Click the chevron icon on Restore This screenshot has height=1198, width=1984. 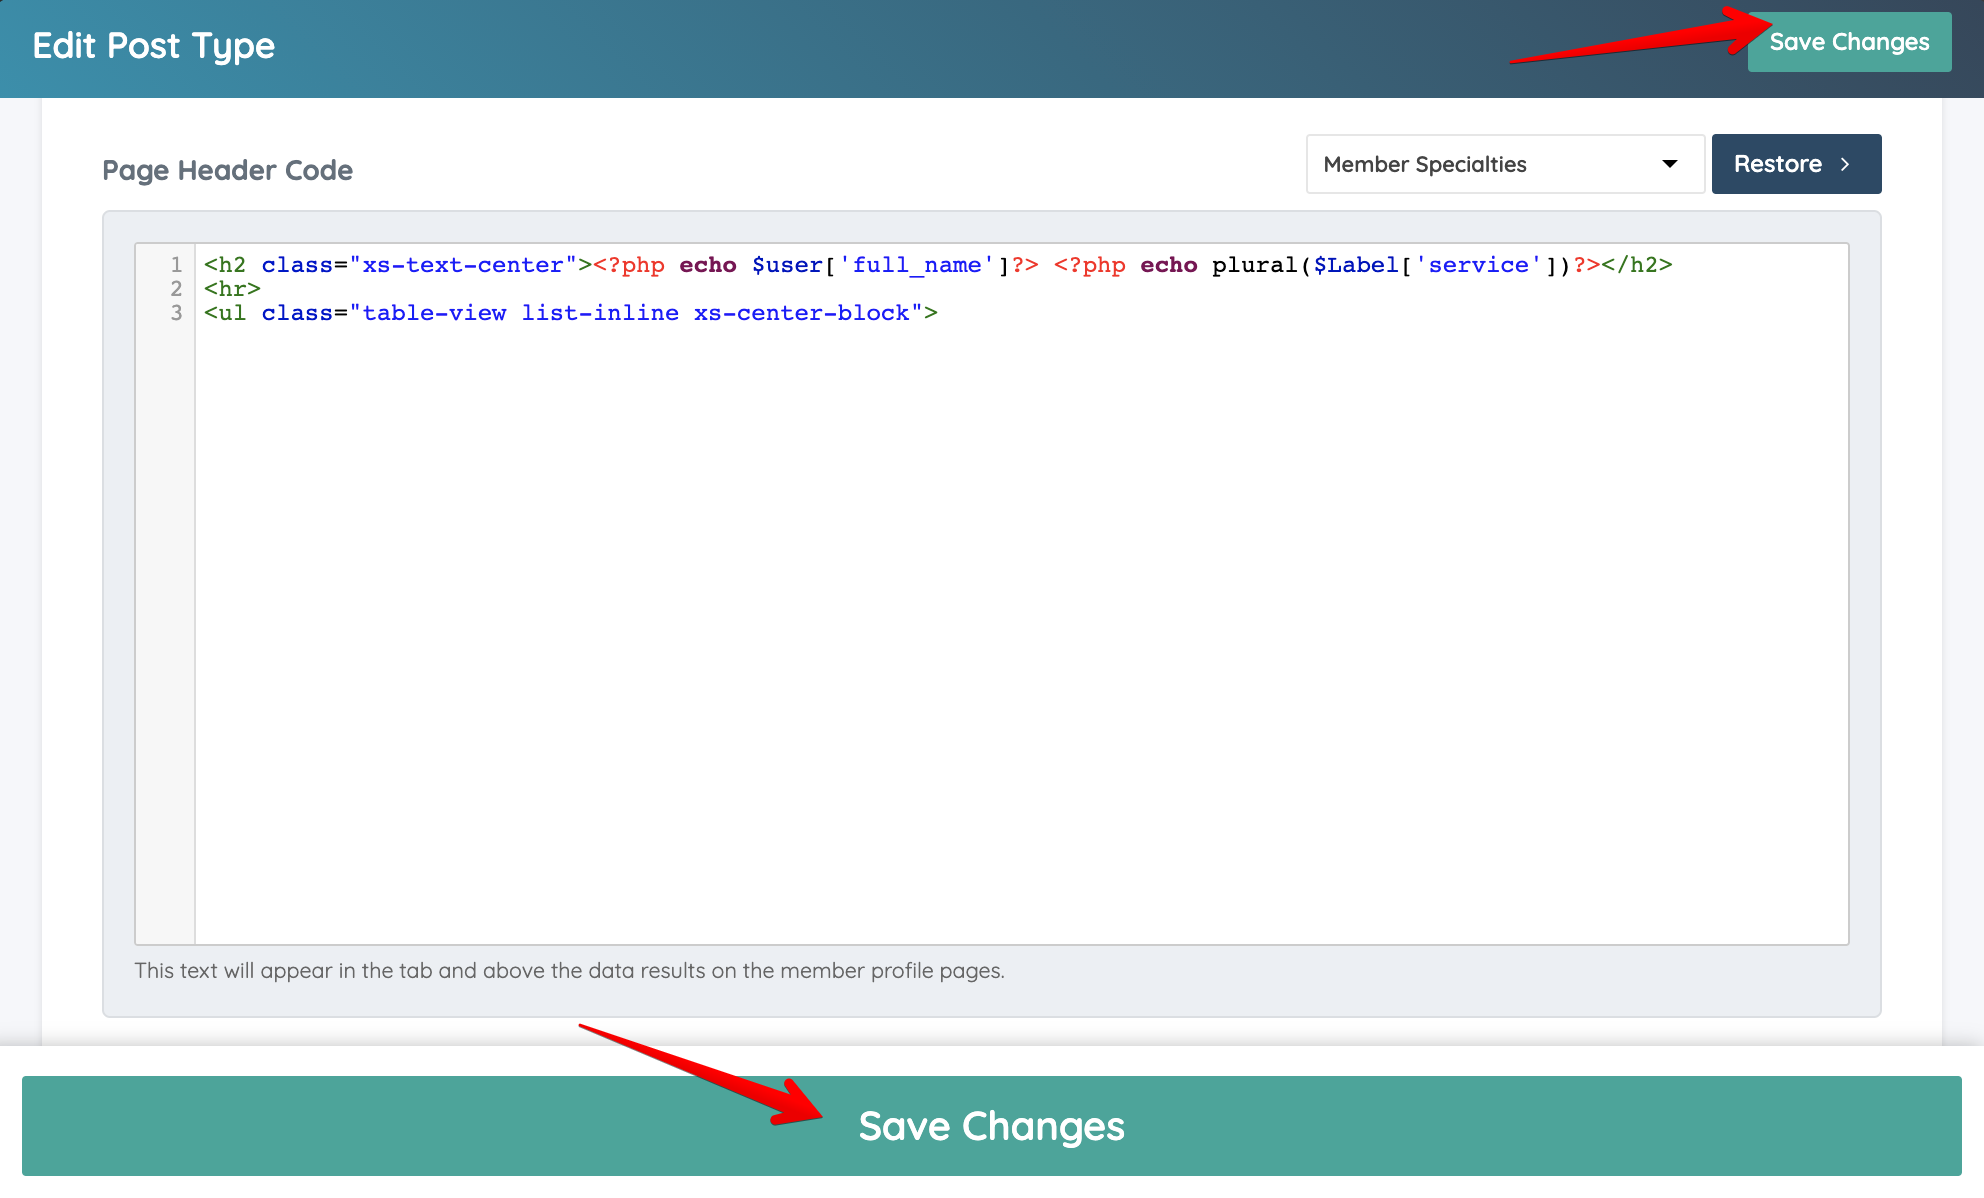pyautogui.click(x=1845, y=164)
